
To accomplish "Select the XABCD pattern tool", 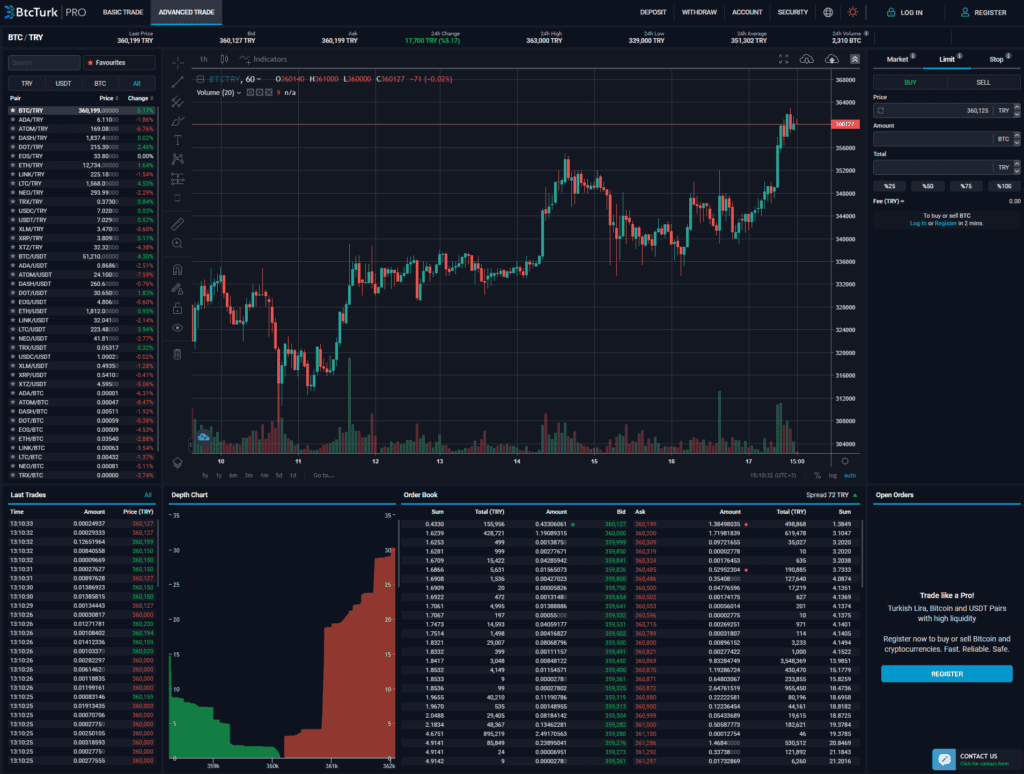I will click(x=177, y=159).
